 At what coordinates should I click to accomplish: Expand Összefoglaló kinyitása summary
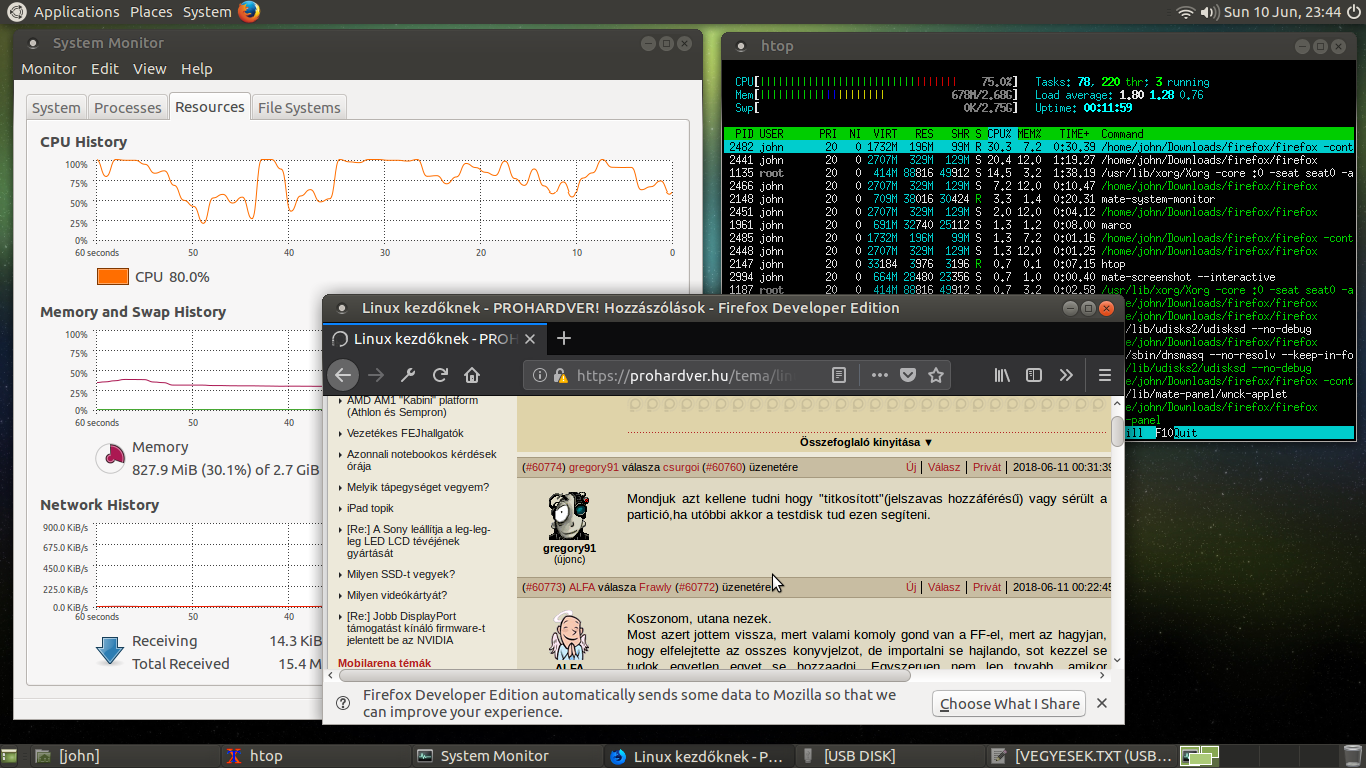pos(866,442)
